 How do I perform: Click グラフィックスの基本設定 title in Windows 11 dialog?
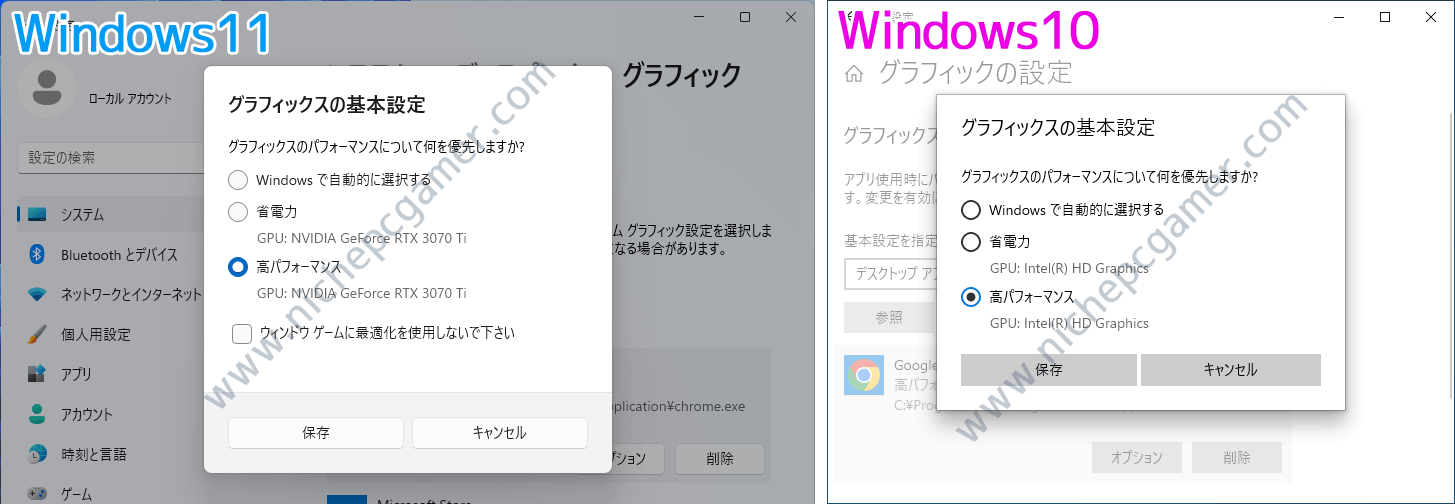326,105
